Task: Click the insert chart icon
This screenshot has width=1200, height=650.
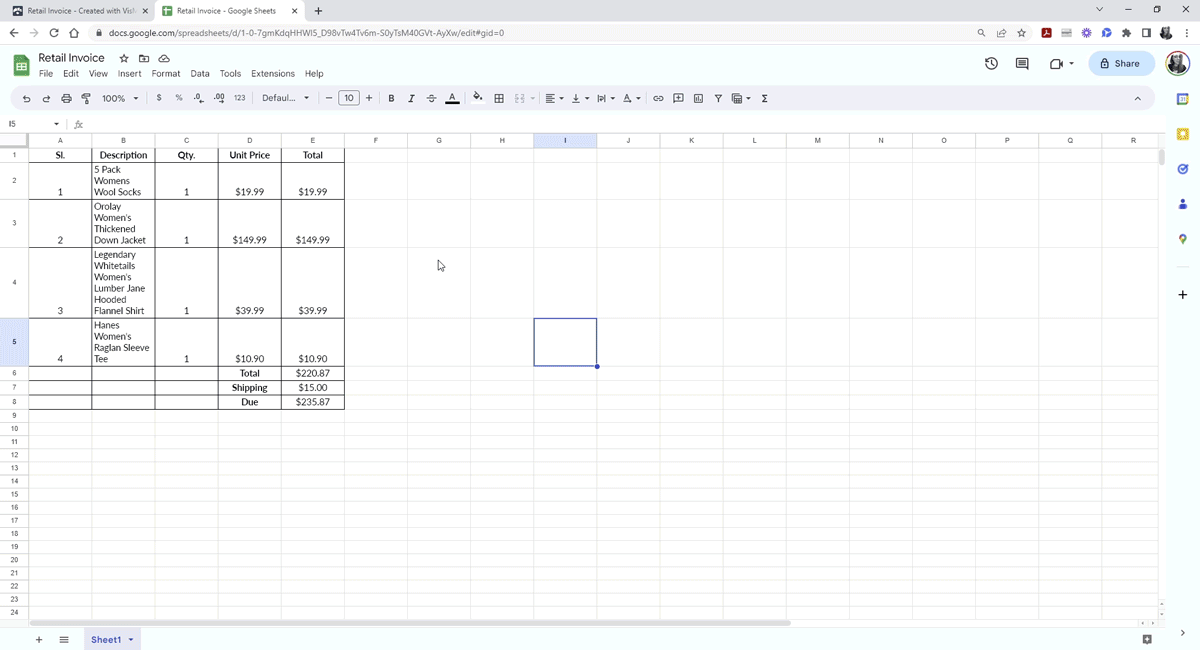Action: 698,98
